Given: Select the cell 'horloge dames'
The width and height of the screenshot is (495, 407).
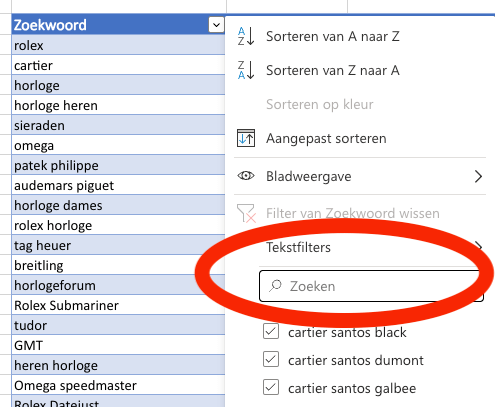Looking at the screenshot, I should [118, 205].
